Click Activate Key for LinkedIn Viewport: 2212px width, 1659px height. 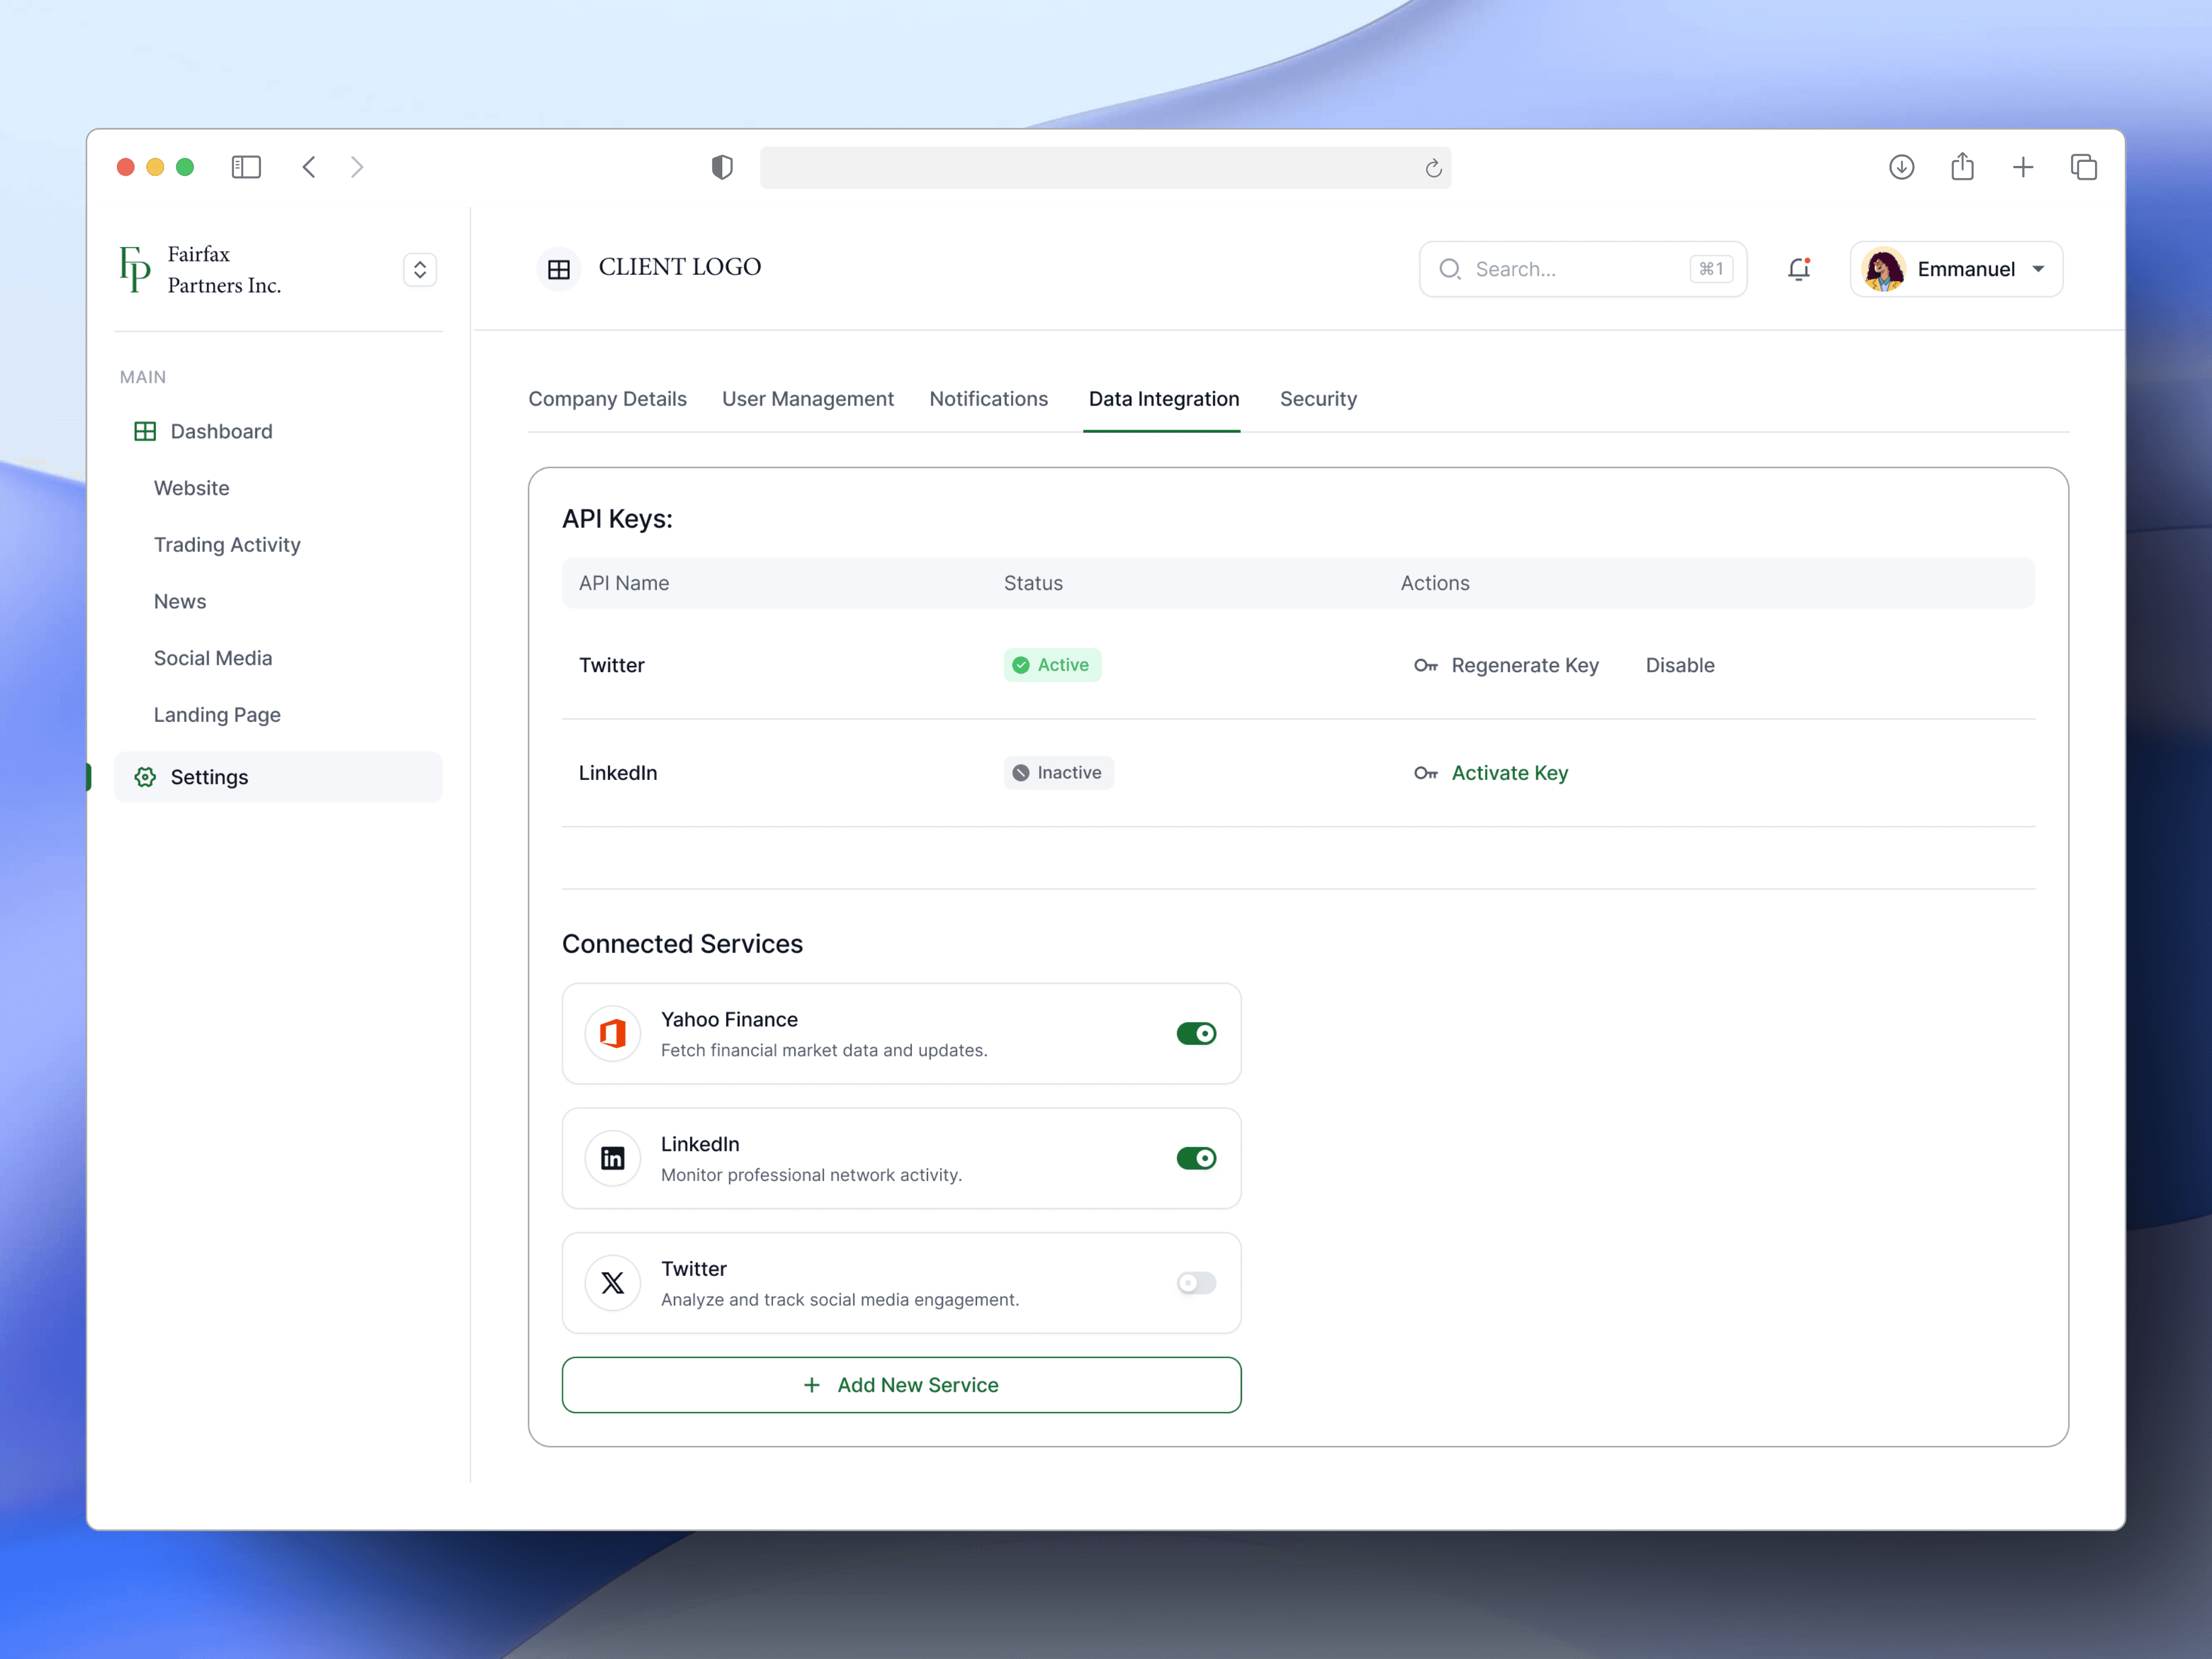[x=1509, y=773]
